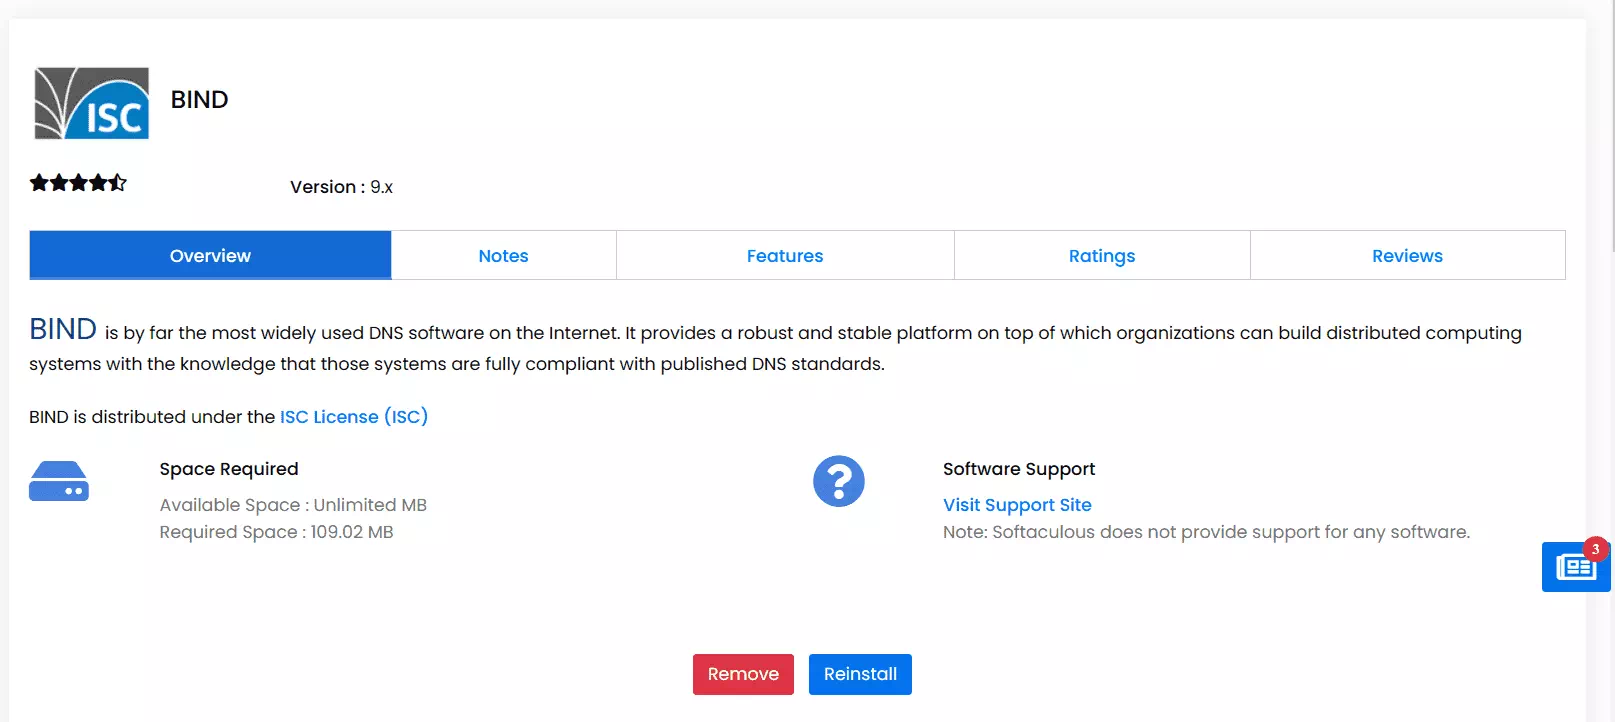
Task: Click the question mark support icon
Action: [838, 481]
